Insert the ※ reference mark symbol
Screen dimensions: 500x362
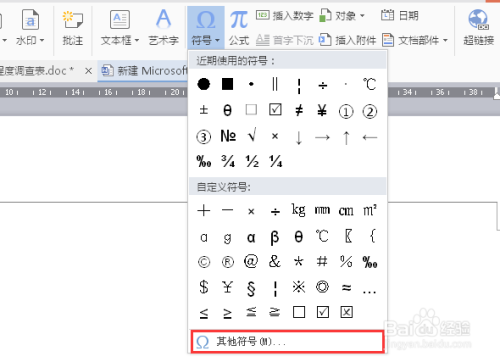(299, 287)
